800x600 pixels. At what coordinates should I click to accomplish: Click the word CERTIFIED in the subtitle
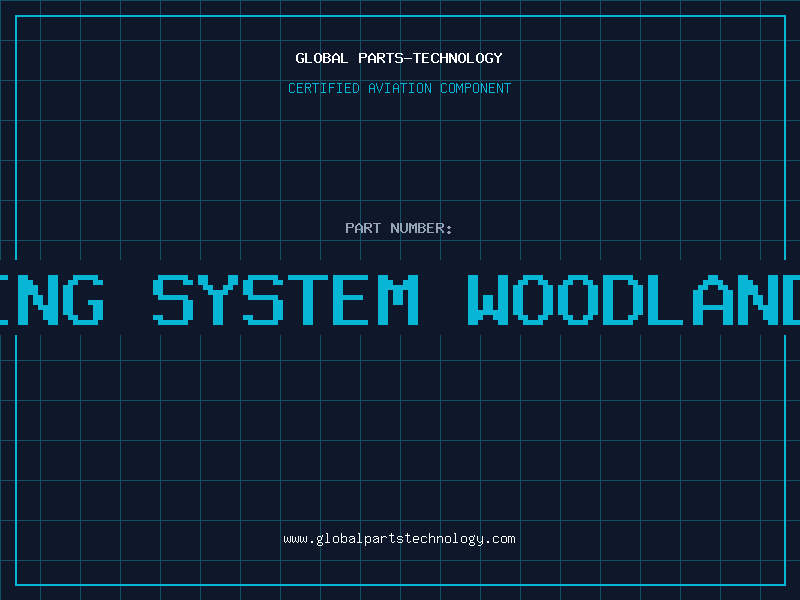click(325, 88)
